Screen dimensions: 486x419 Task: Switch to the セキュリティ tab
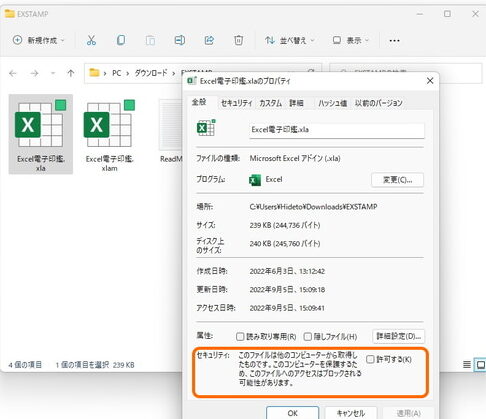click(x=236, y=103)
